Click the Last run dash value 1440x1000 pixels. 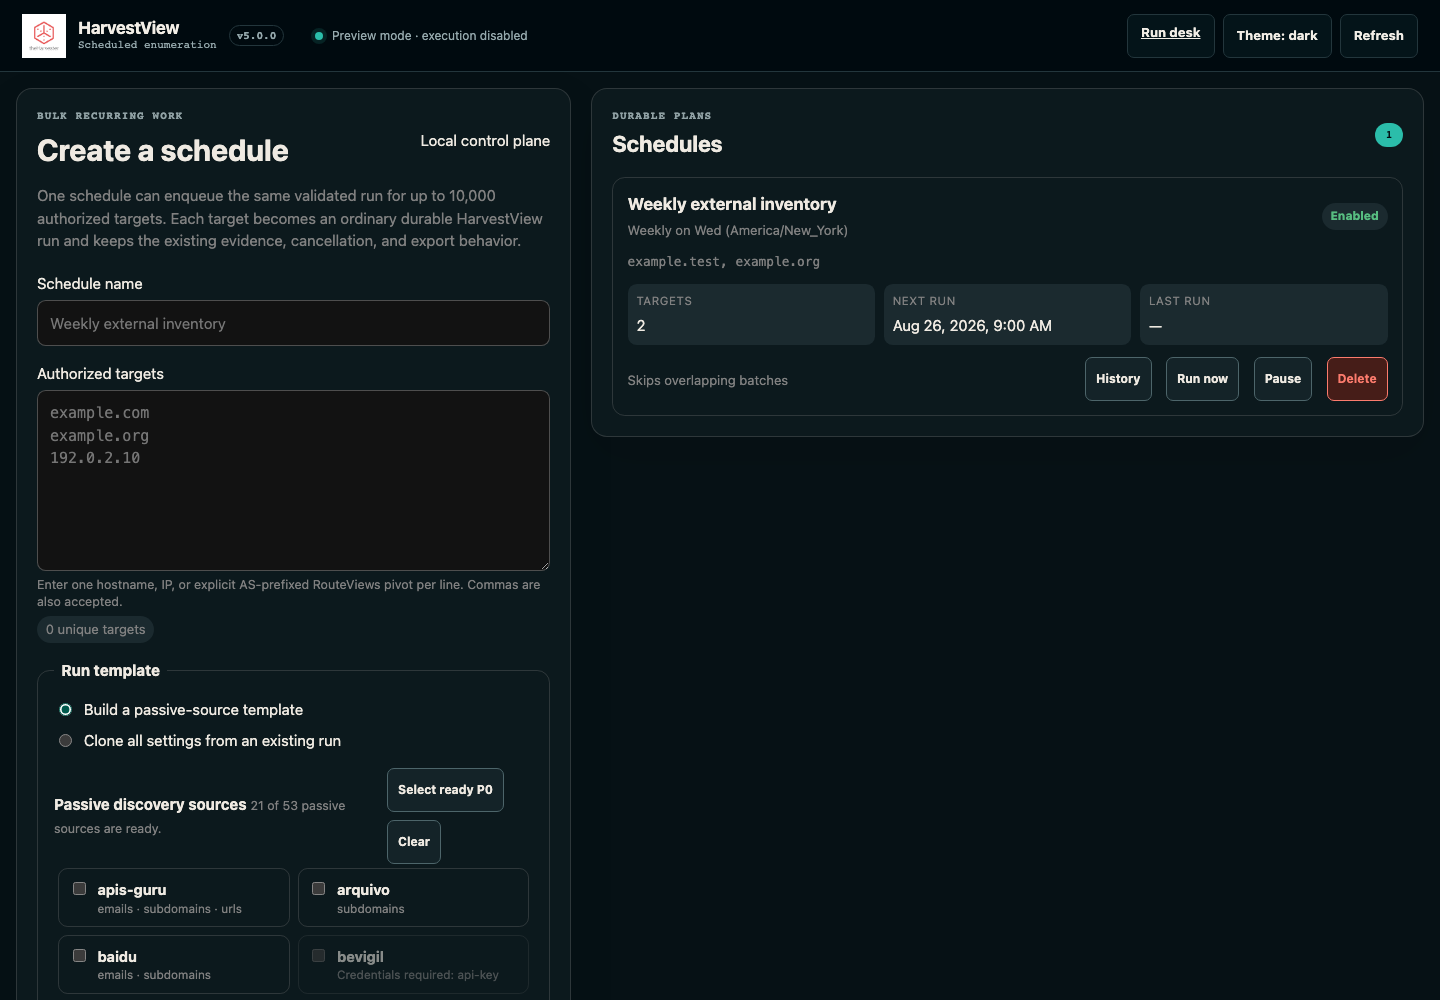(x=1155, y=326)
